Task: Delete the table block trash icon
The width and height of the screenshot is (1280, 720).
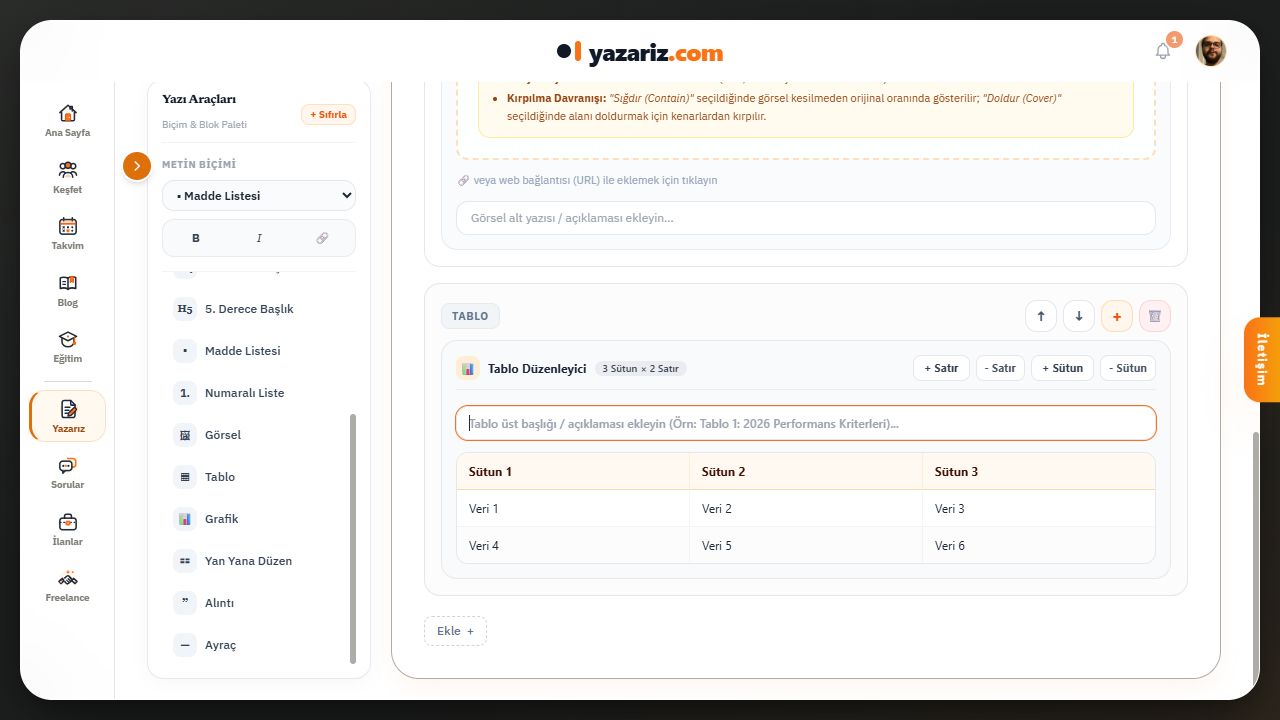Action: tap(1155, 316)
